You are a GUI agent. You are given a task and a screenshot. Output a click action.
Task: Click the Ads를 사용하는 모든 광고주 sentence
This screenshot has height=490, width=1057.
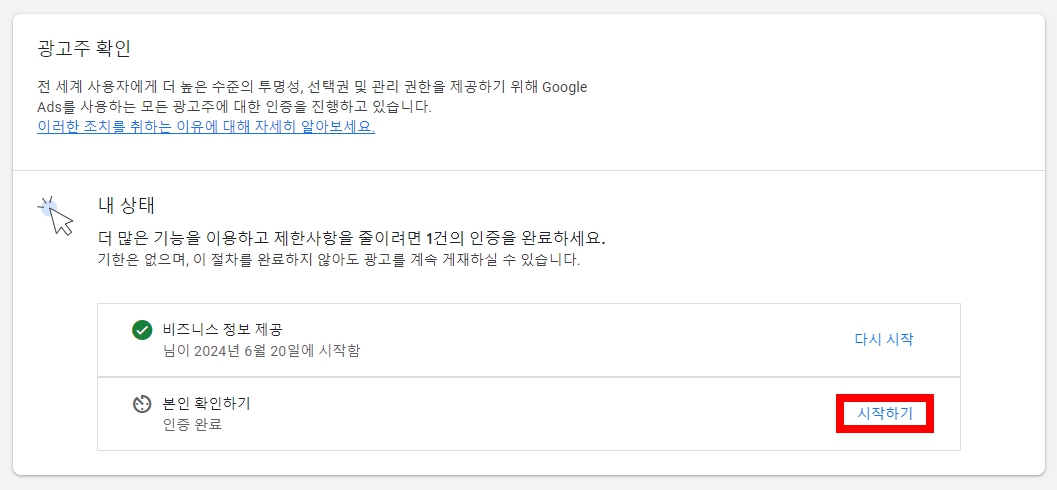click(234, 107)
